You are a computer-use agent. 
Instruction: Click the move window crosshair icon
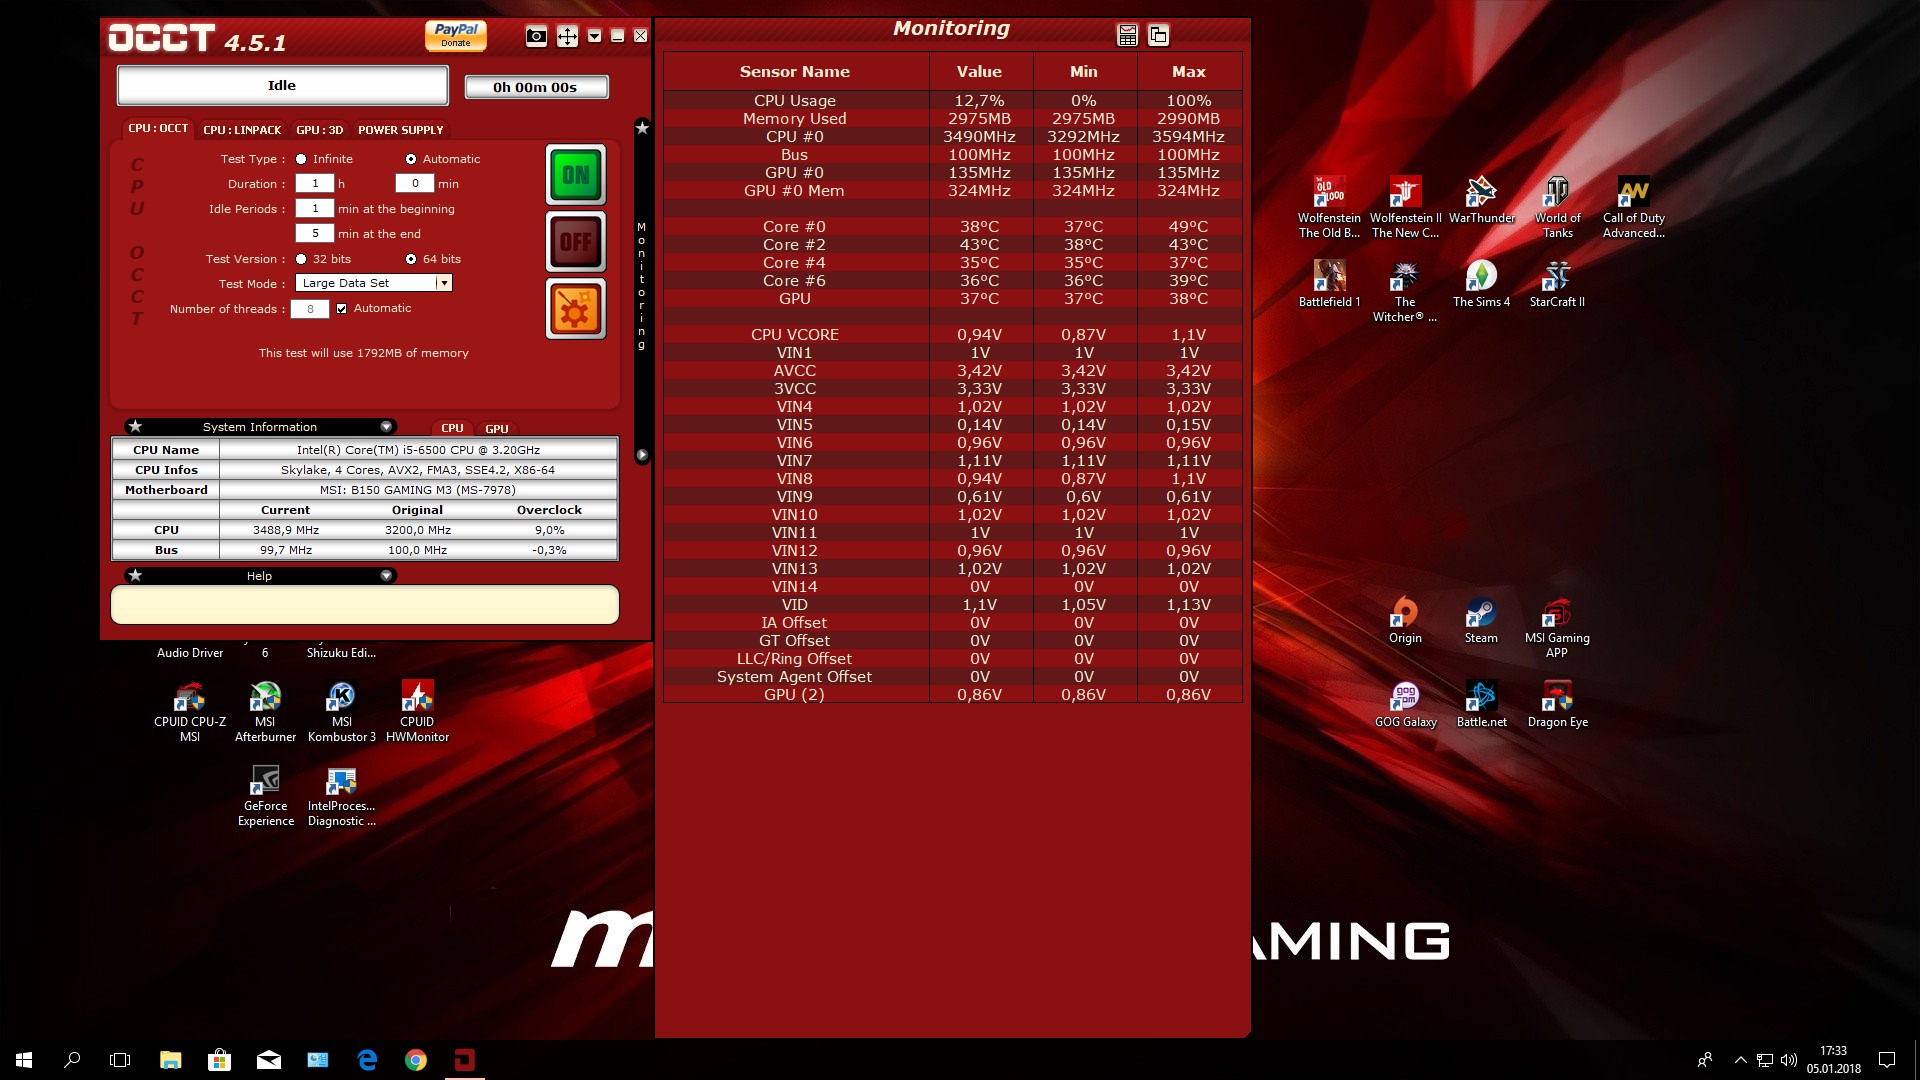click(x=567, y=37)
